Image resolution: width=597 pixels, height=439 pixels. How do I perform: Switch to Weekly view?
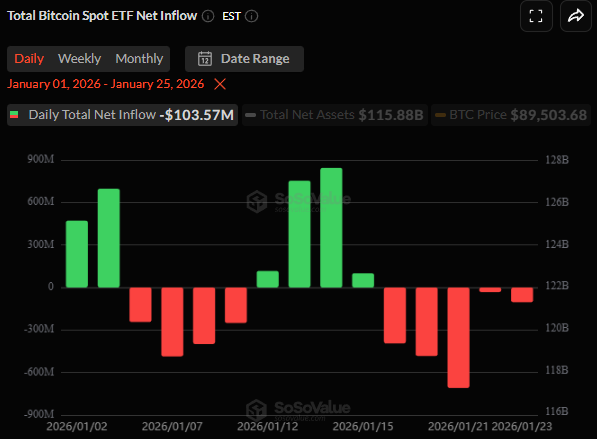pos(79,59)
